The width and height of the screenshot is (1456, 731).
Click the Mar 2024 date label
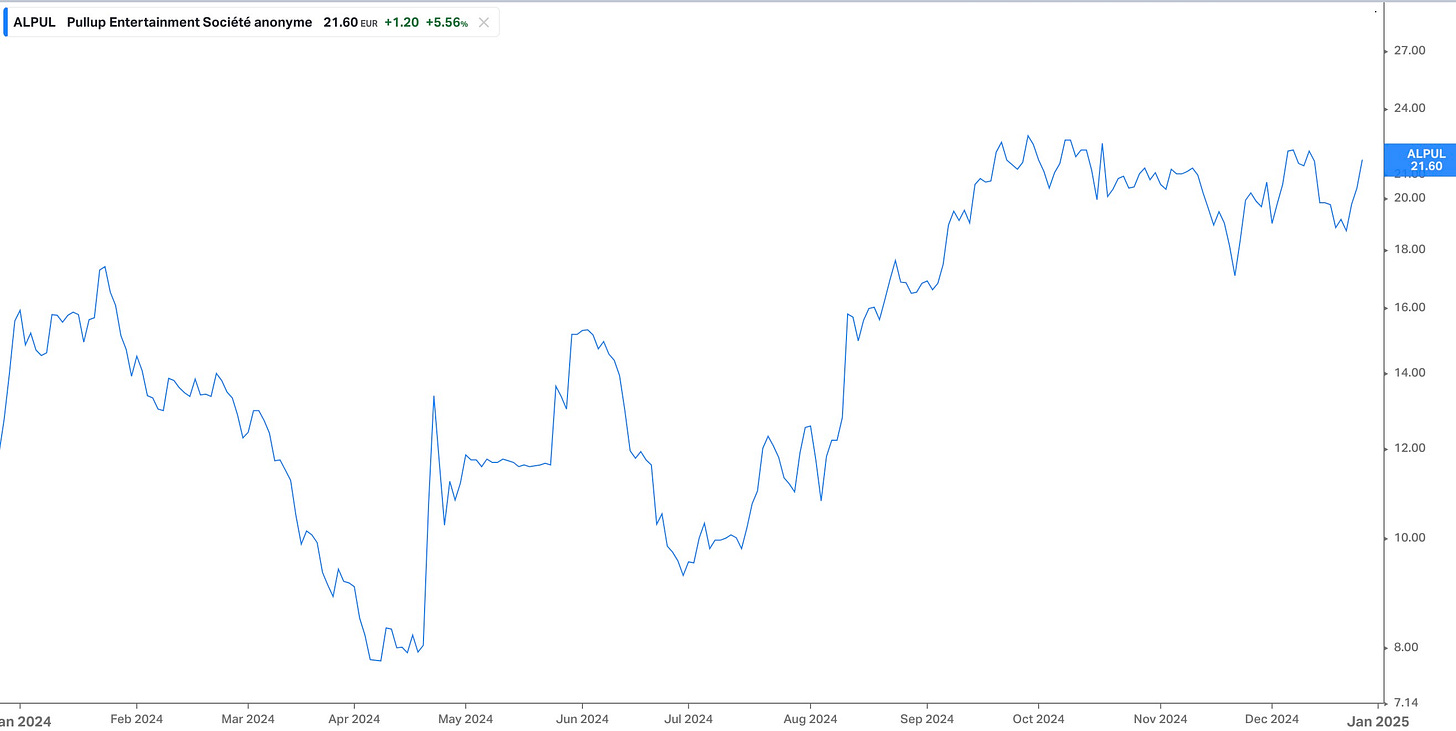pyautogui.click(x=247, y=719)
